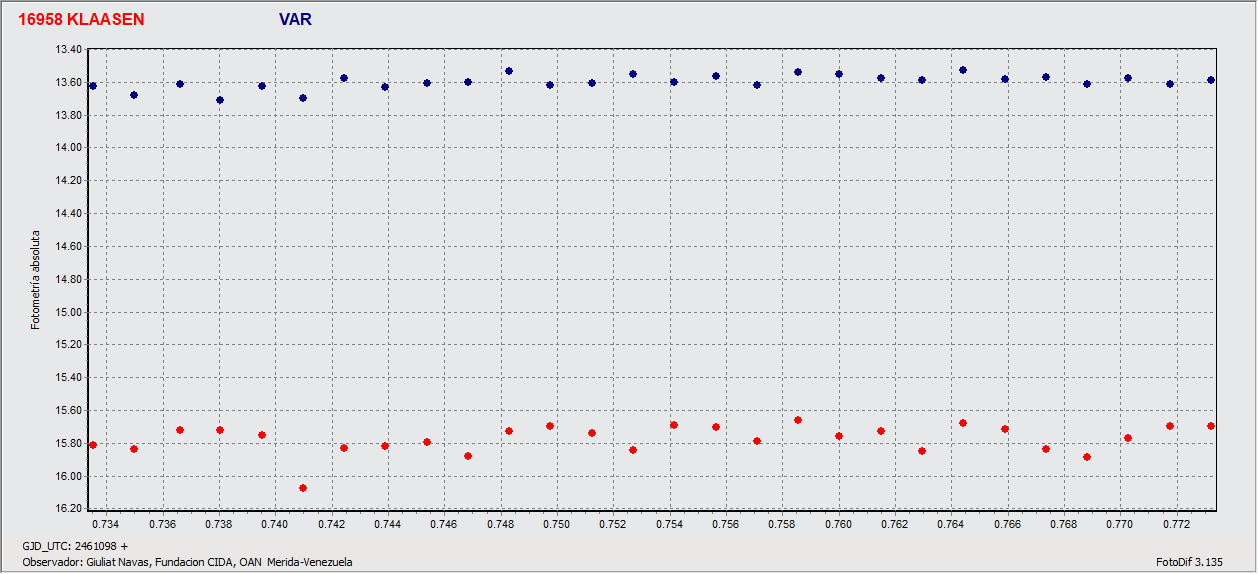Click y-axis tick value 15.80
Viewport: 1258px width, 574px height.
click(68, 443)
